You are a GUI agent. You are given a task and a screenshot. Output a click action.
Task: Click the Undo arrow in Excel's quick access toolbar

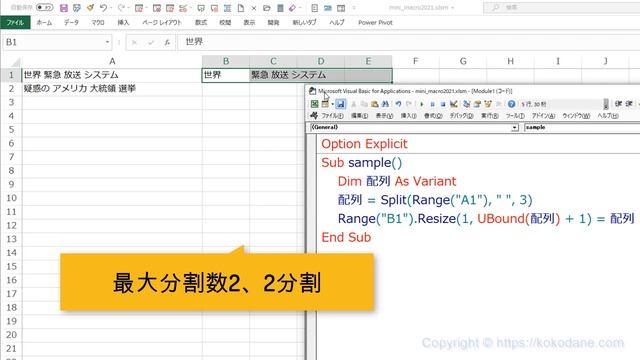coord(103,8)
